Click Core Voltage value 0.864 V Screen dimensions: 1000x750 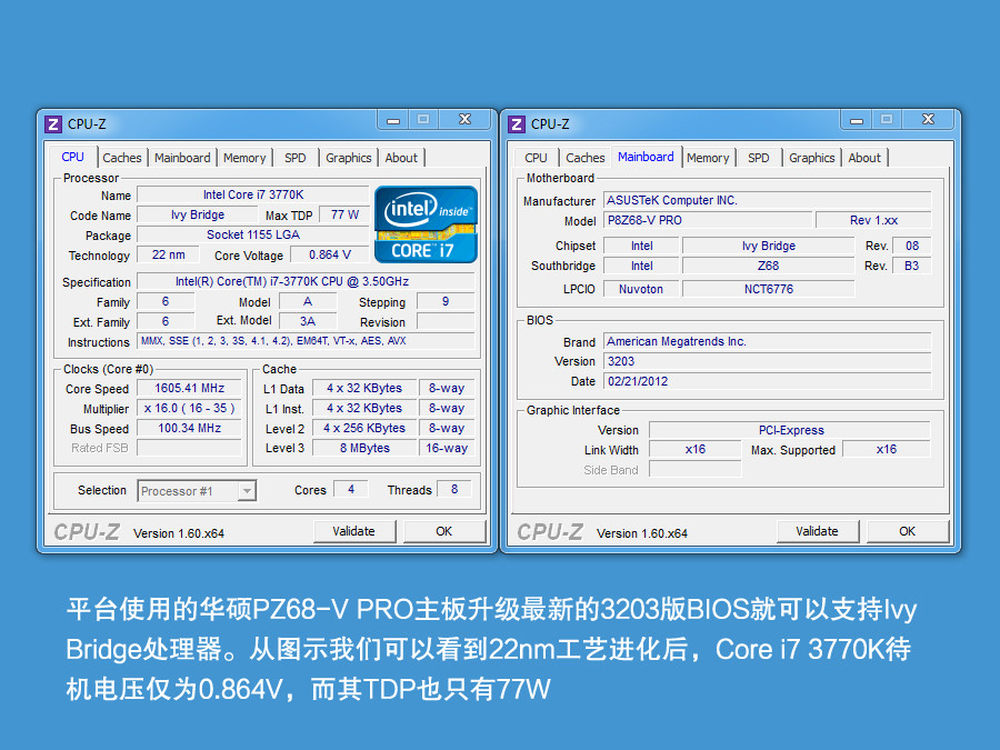[330, 255]
